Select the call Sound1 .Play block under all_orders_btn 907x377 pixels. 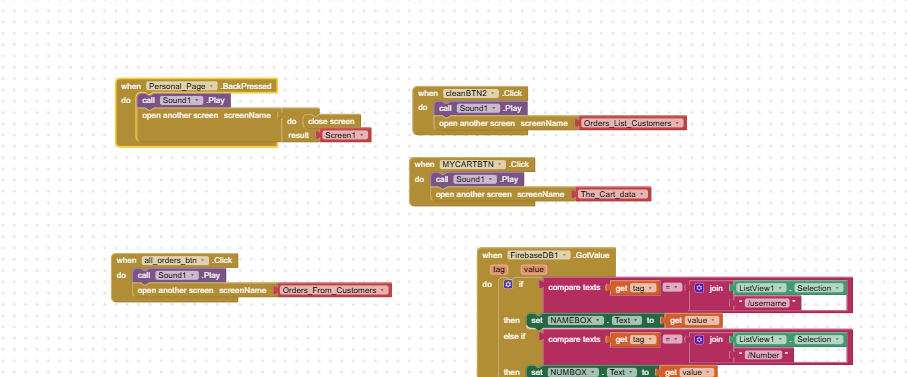click(x=179, y=275)
